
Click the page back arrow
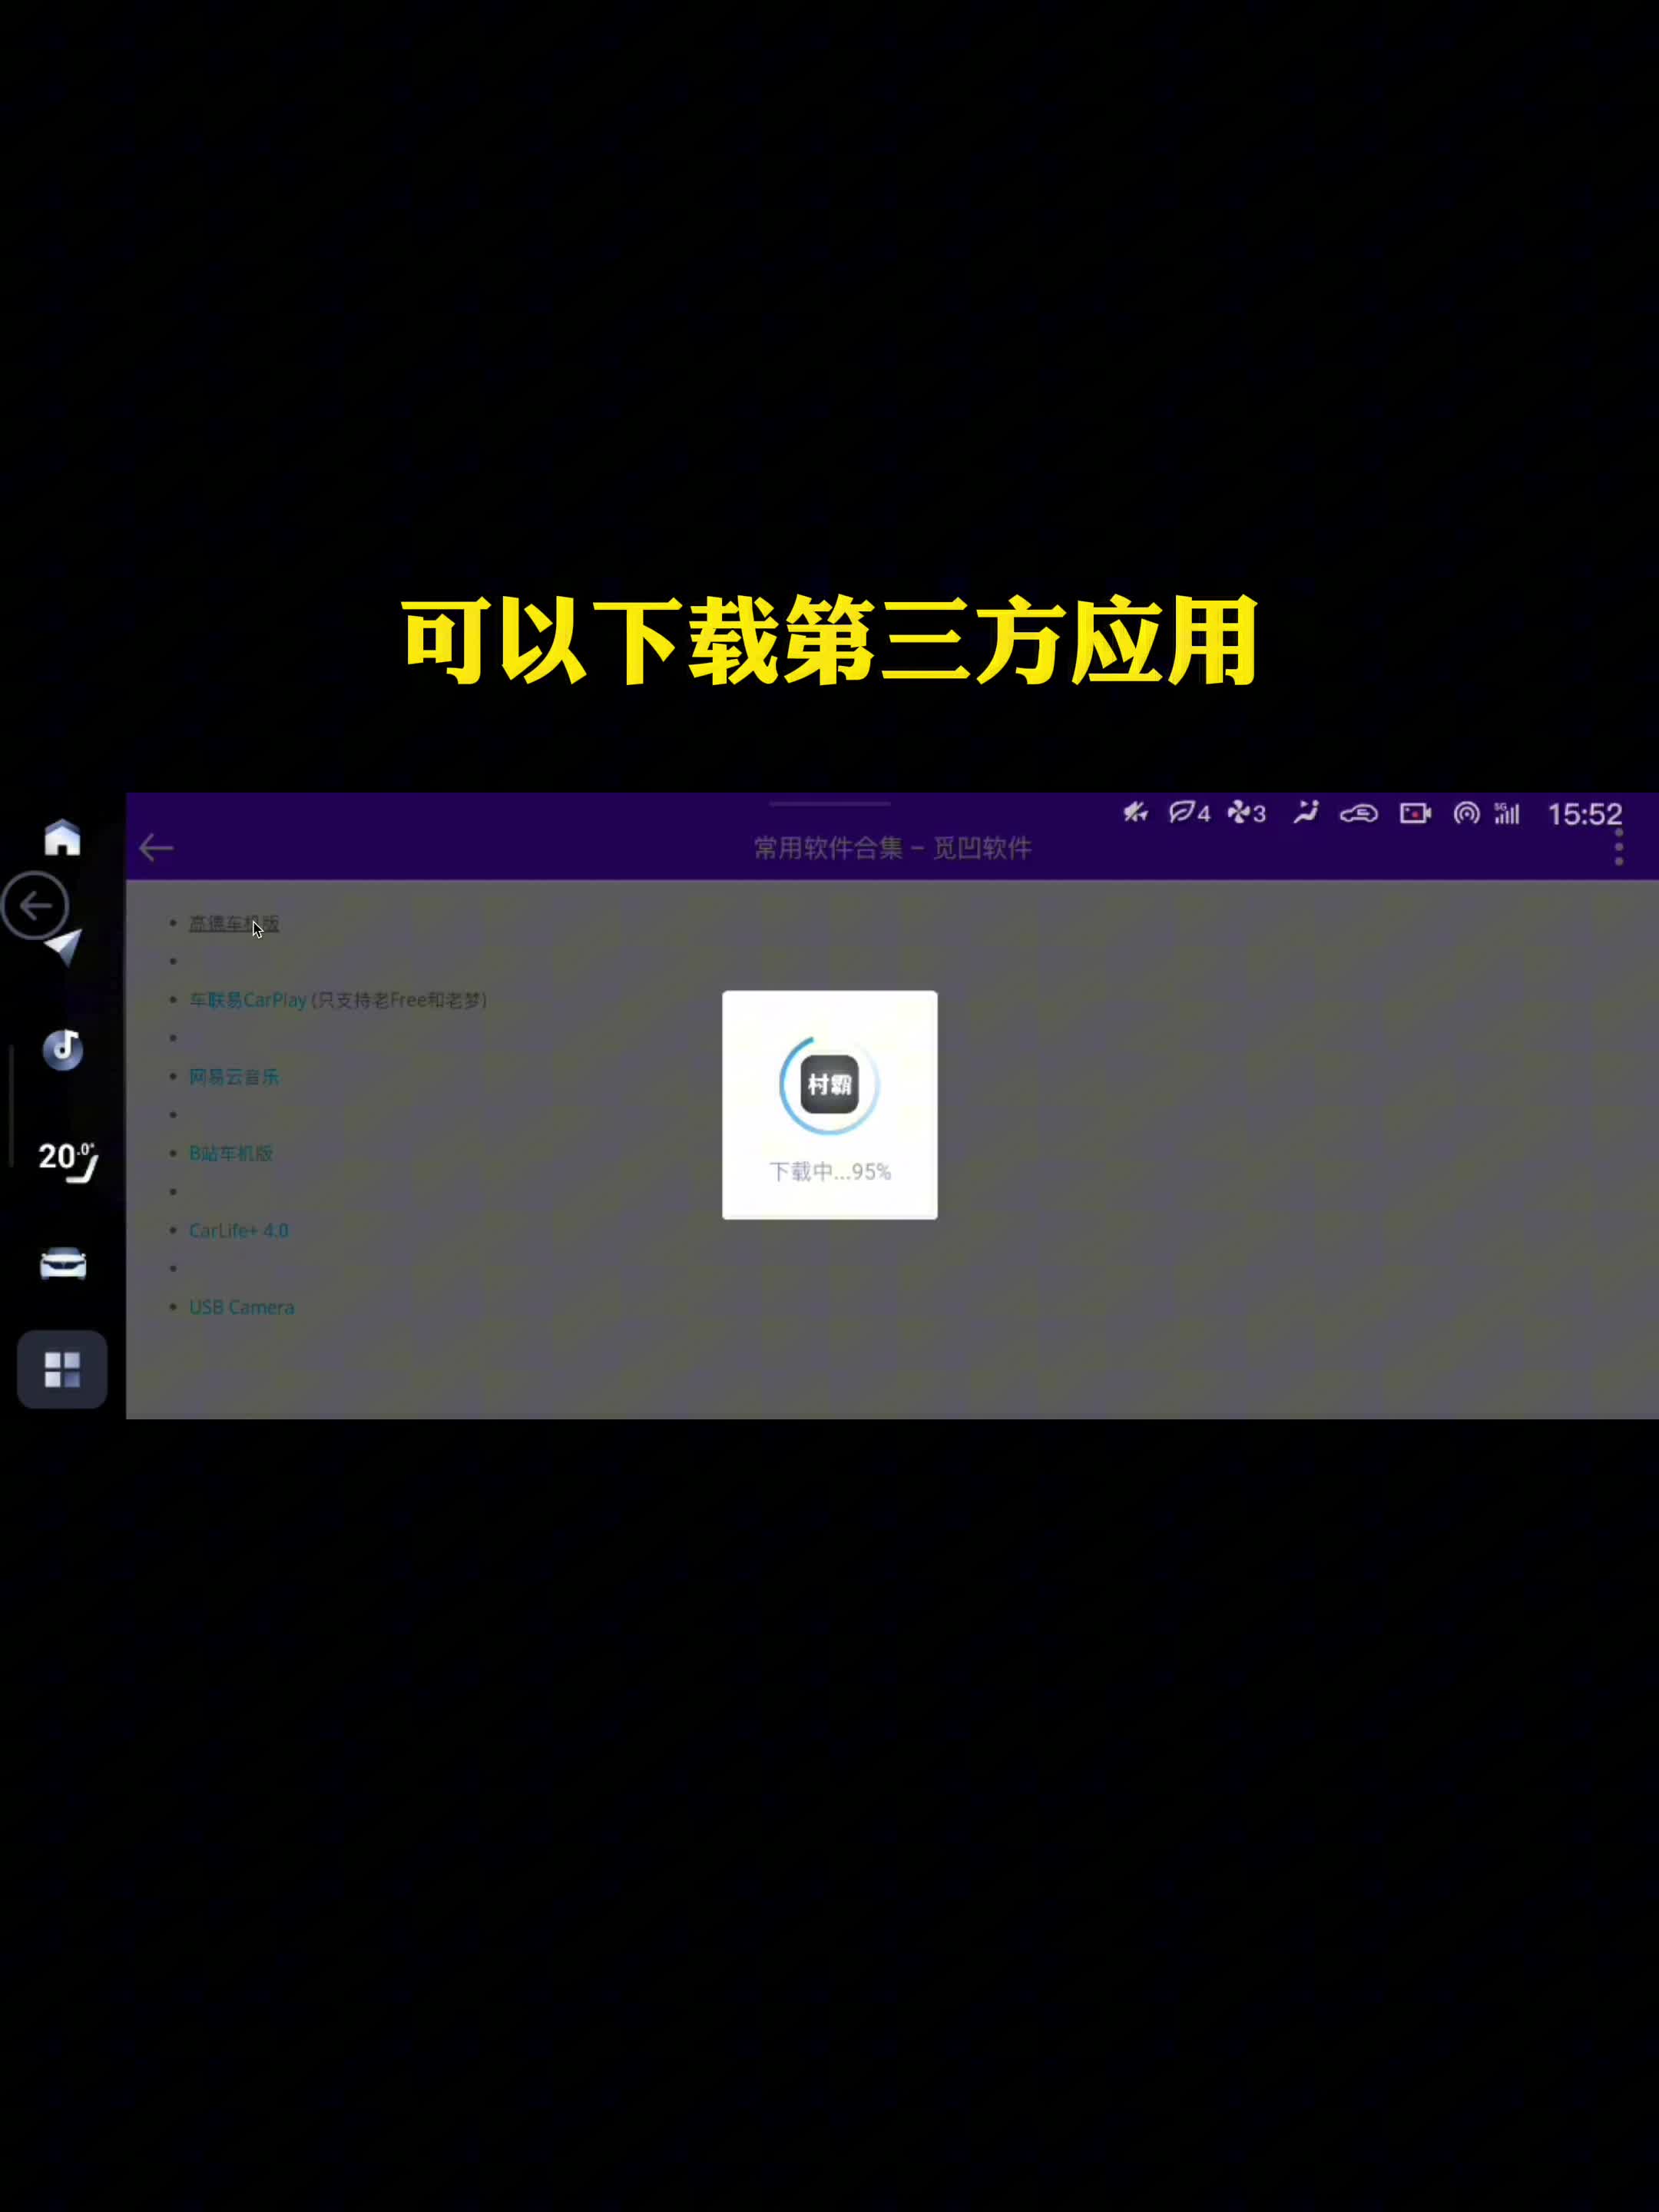coord(156,848)
